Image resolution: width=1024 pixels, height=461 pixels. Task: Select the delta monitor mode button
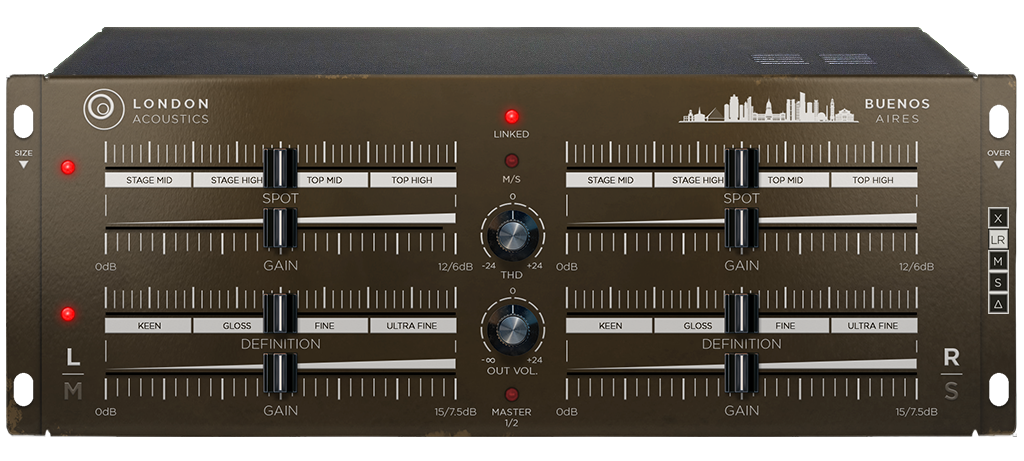pyautogui.click(x=997, y=304)
